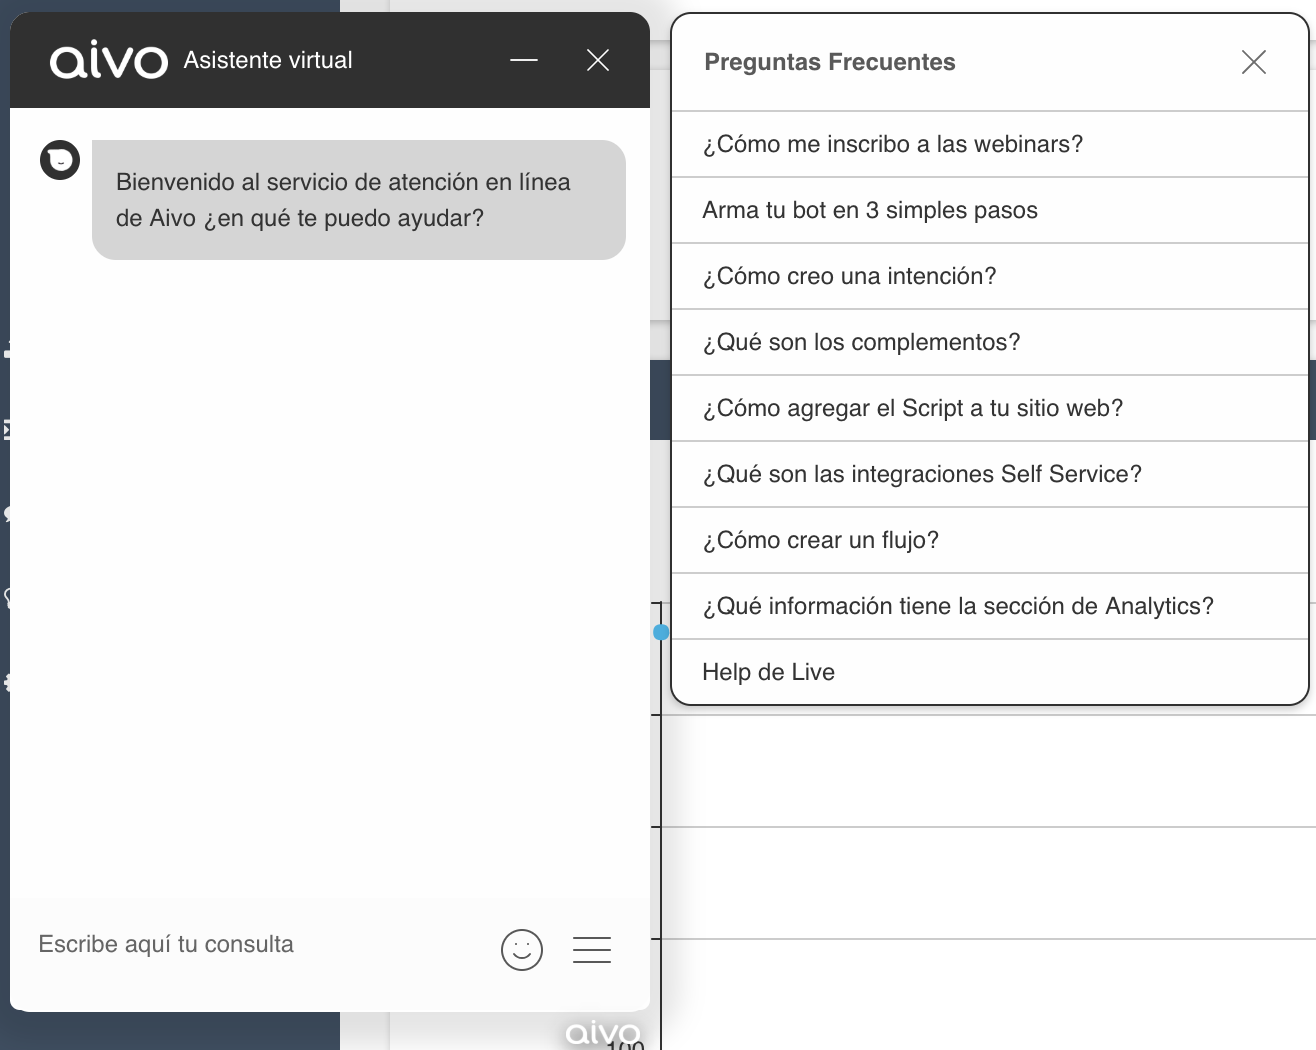Open '¿Qué son los complementos?' question
Screen dimensions: 1316x1050
point(990,342)
